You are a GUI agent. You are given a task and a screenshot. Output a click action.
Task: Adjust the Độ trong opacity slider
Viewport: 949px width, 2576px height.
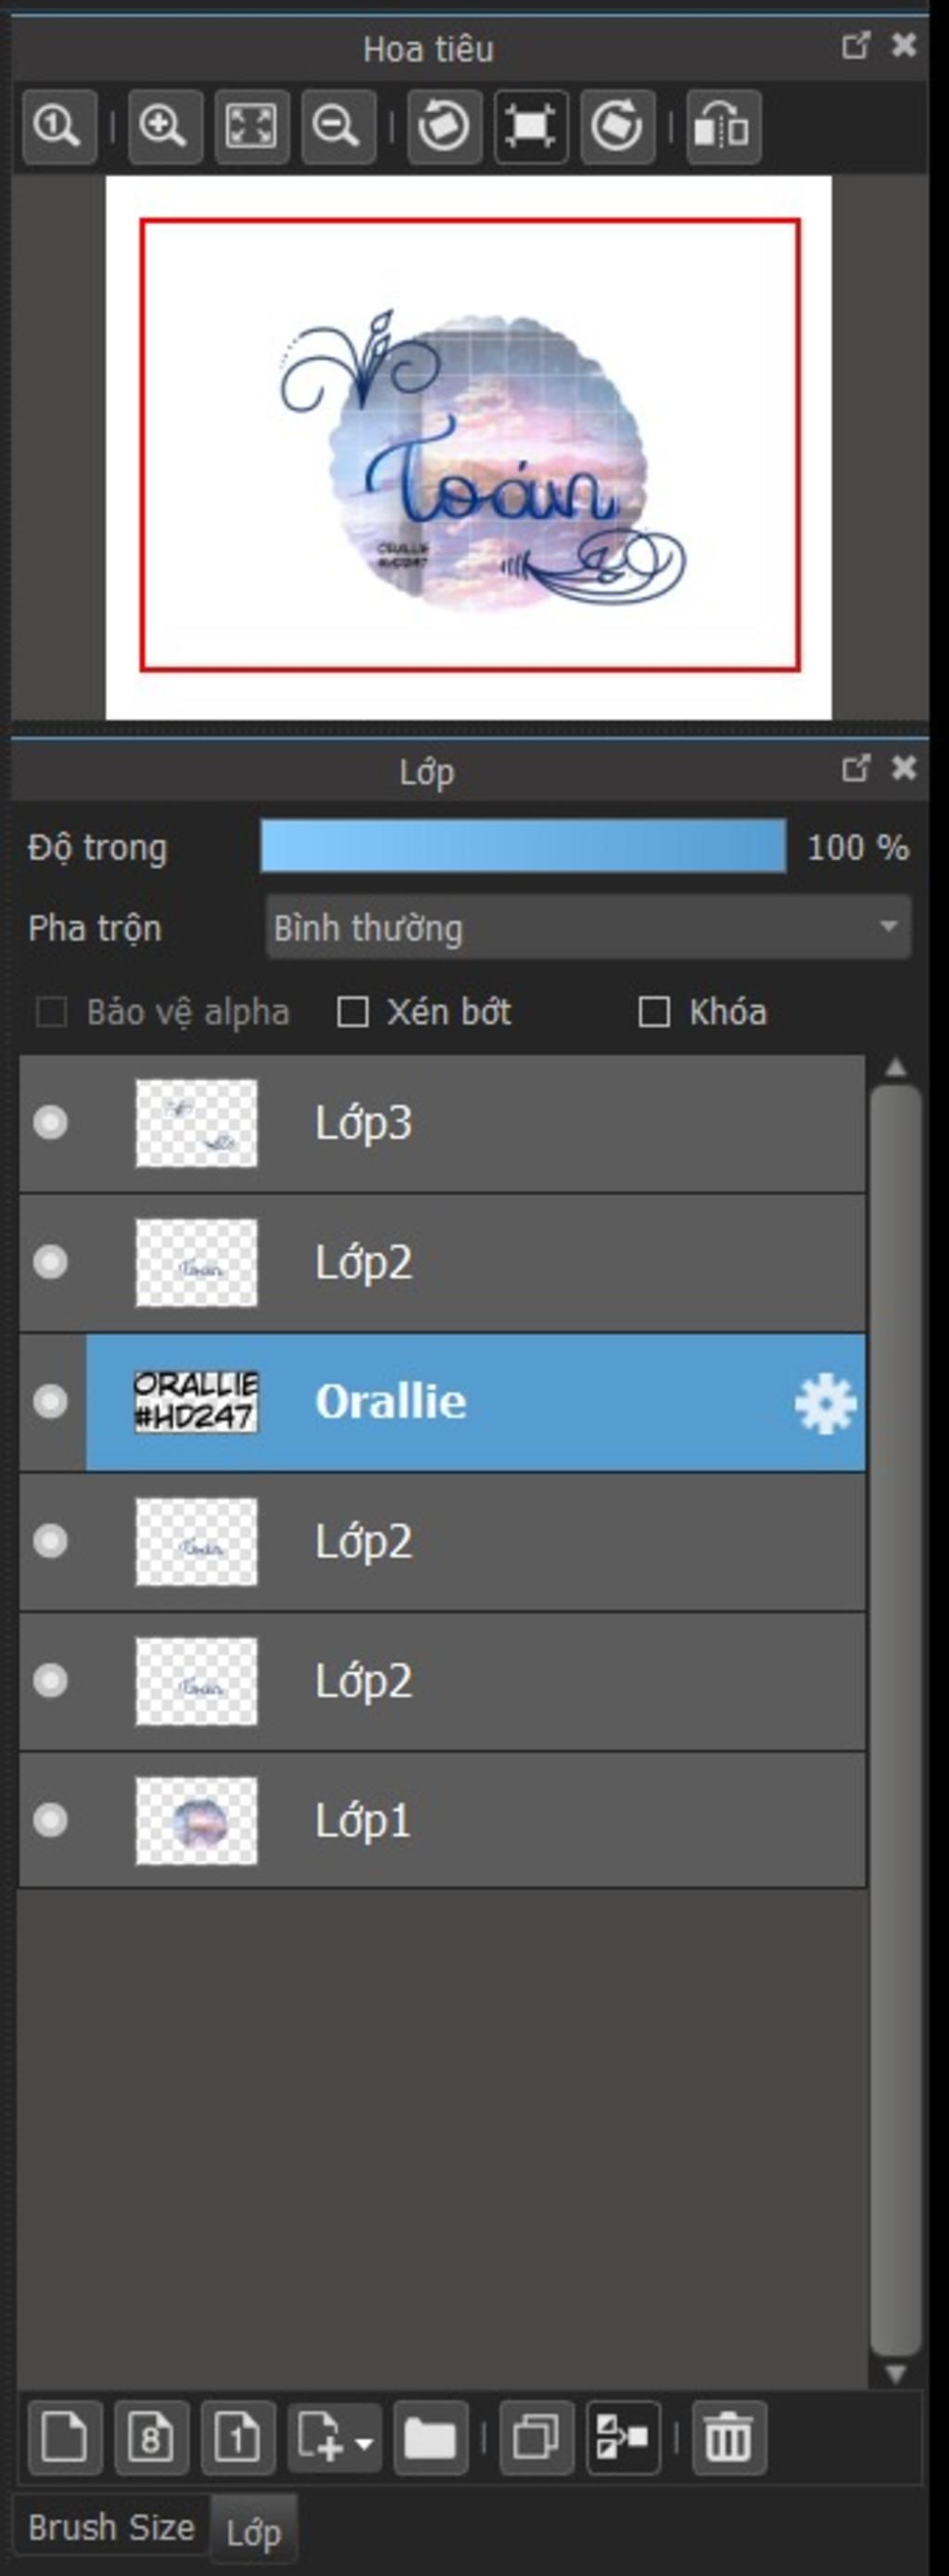click(523, 846)
